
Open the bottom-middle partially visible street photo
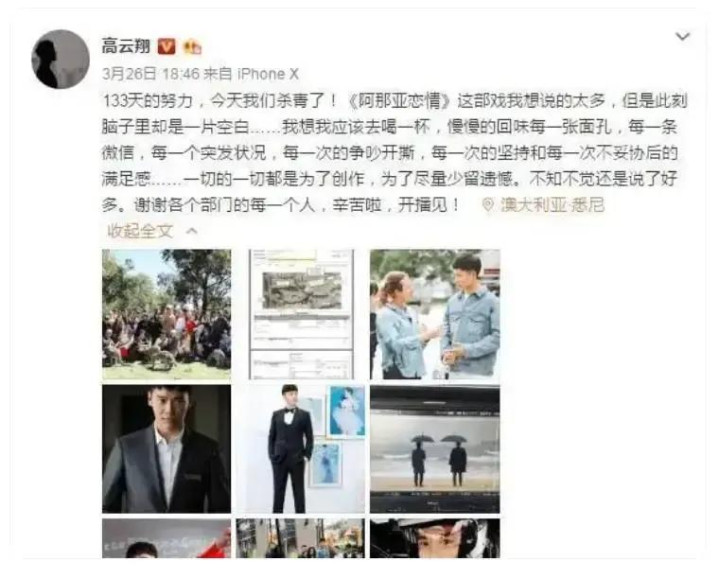pyautogui.click(x=301, y=538)
